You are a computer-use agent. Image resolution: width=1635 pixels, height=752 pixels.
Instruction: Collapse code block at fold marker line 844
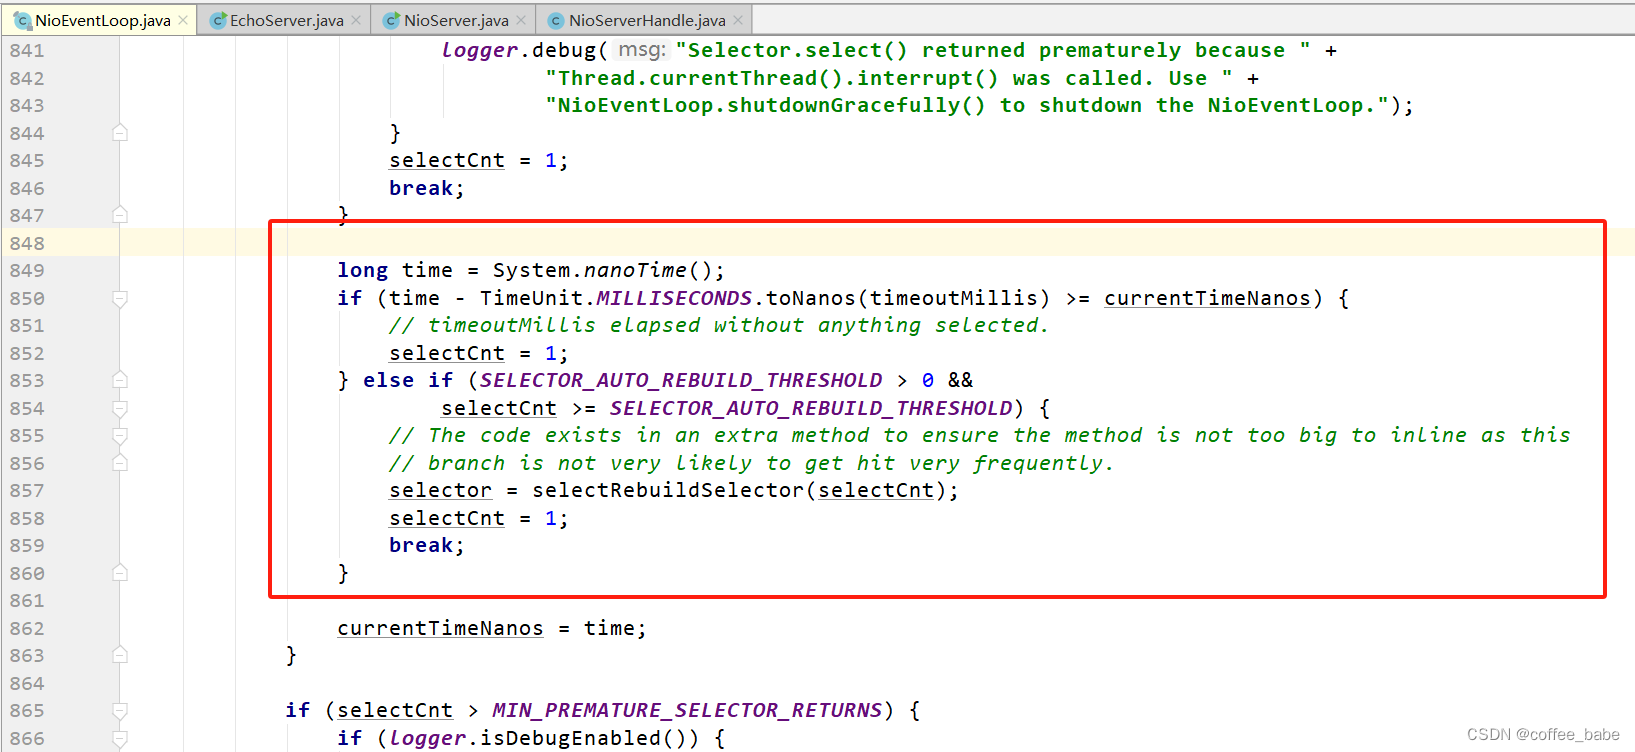point(120,133)
